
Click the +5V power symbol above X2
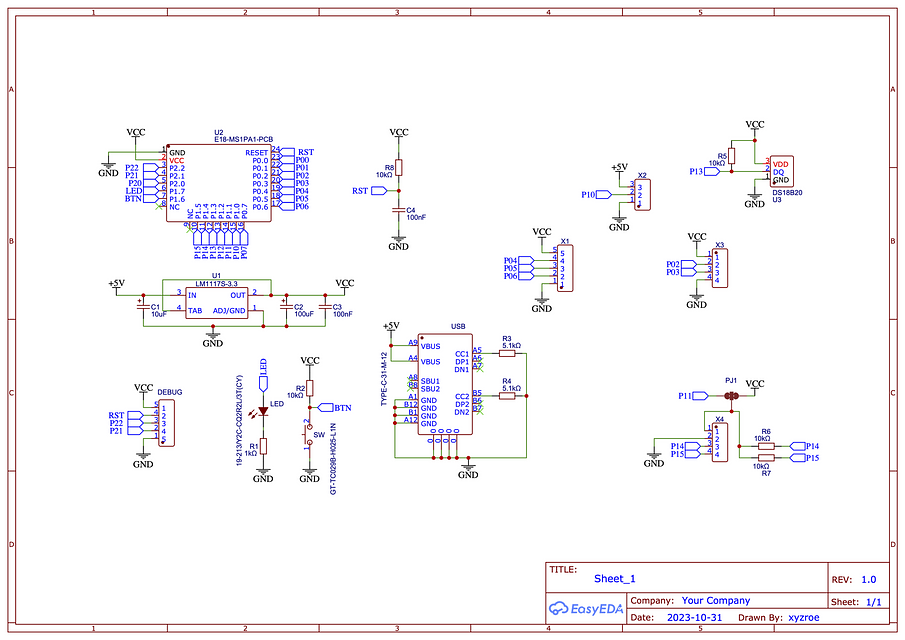tap(619, 168)
